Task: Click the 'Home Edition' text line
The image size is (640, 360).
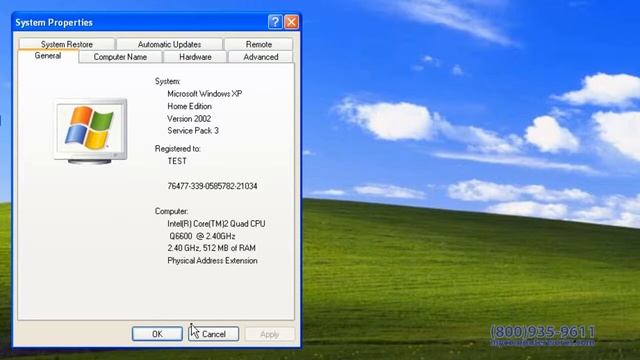Action: coord(189,106)
